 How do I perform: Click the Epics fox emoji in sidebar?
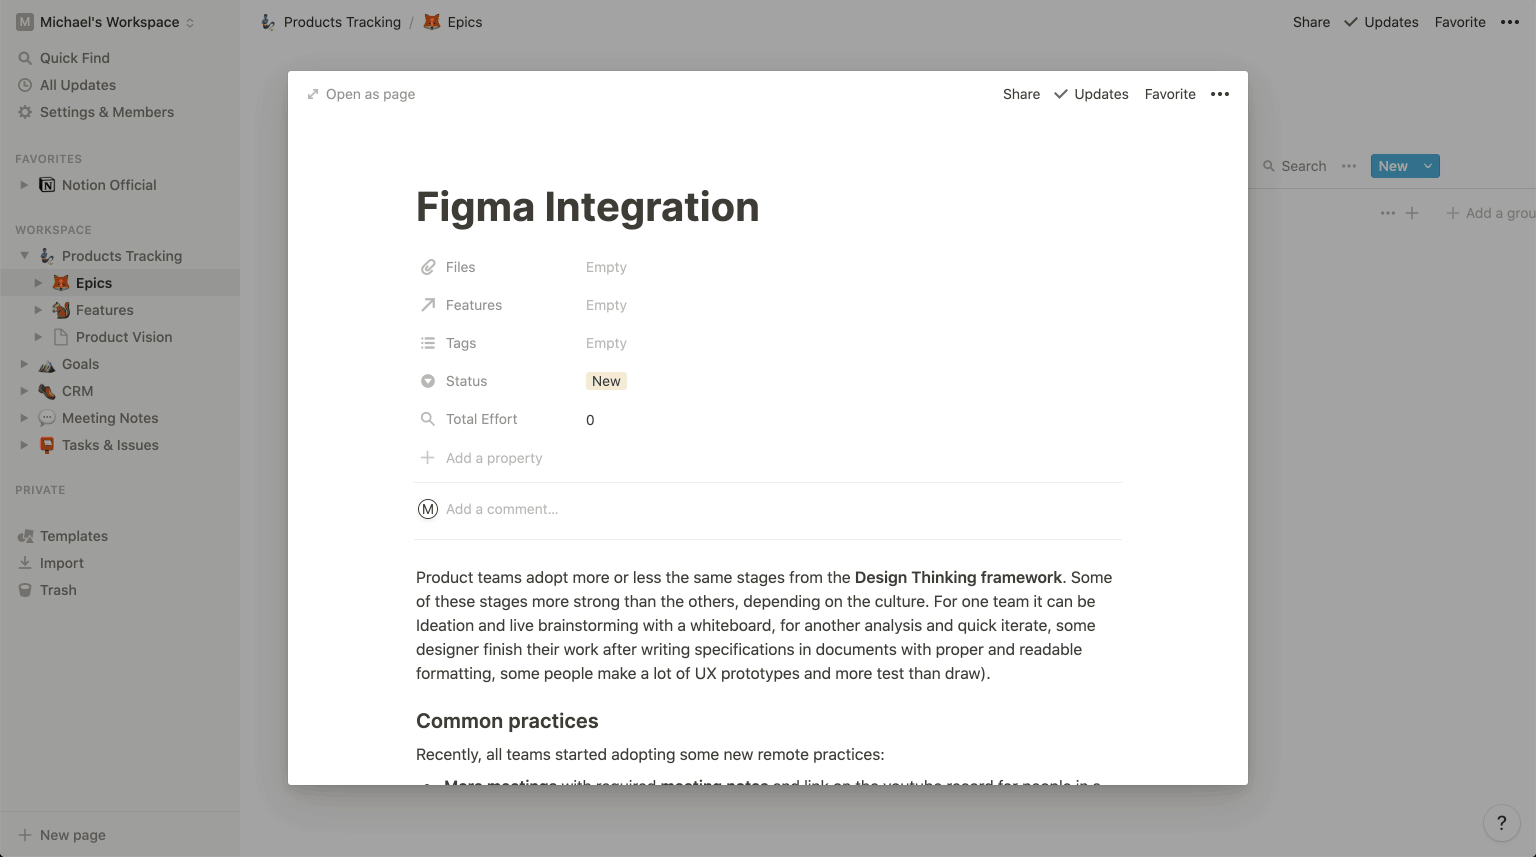coord(60,282)
